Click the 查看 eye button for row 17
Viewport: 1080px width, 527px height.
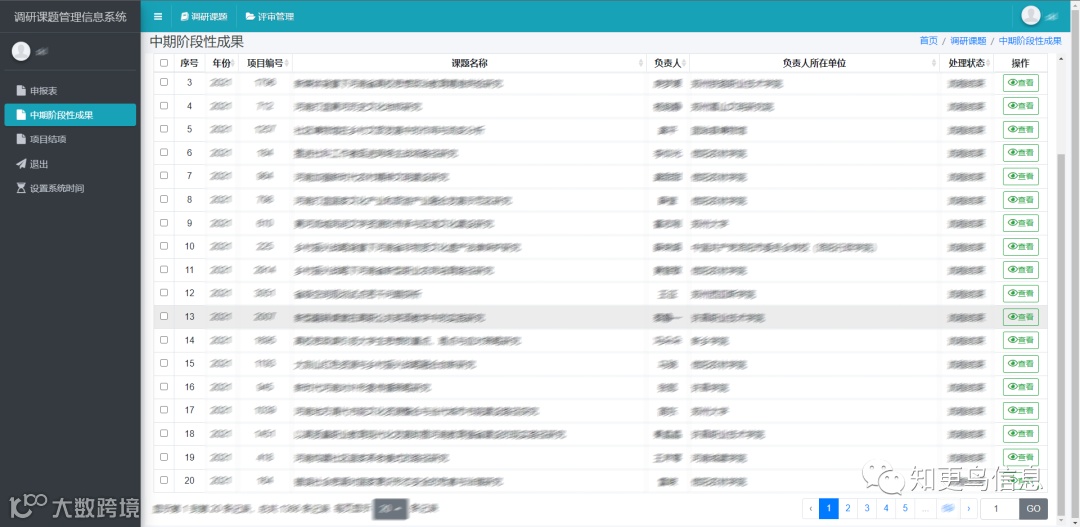tap(1021, 411)
